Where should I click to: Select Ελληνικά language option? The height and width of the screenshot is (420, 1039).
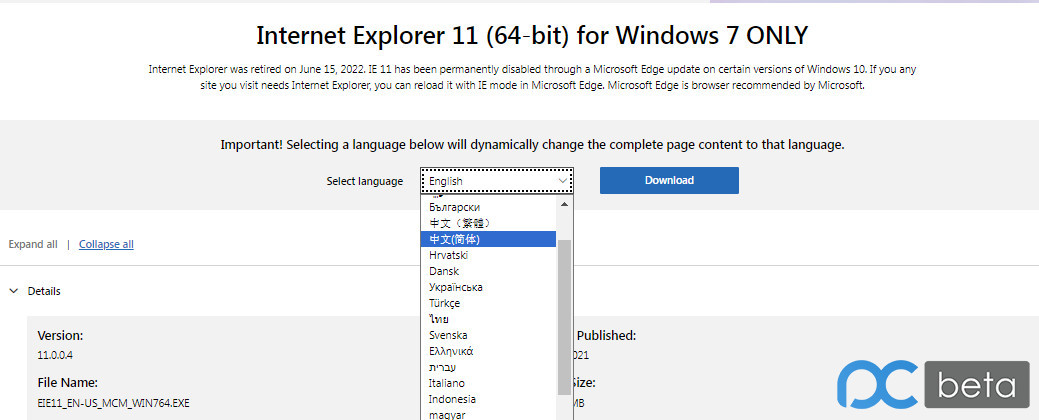488,351
